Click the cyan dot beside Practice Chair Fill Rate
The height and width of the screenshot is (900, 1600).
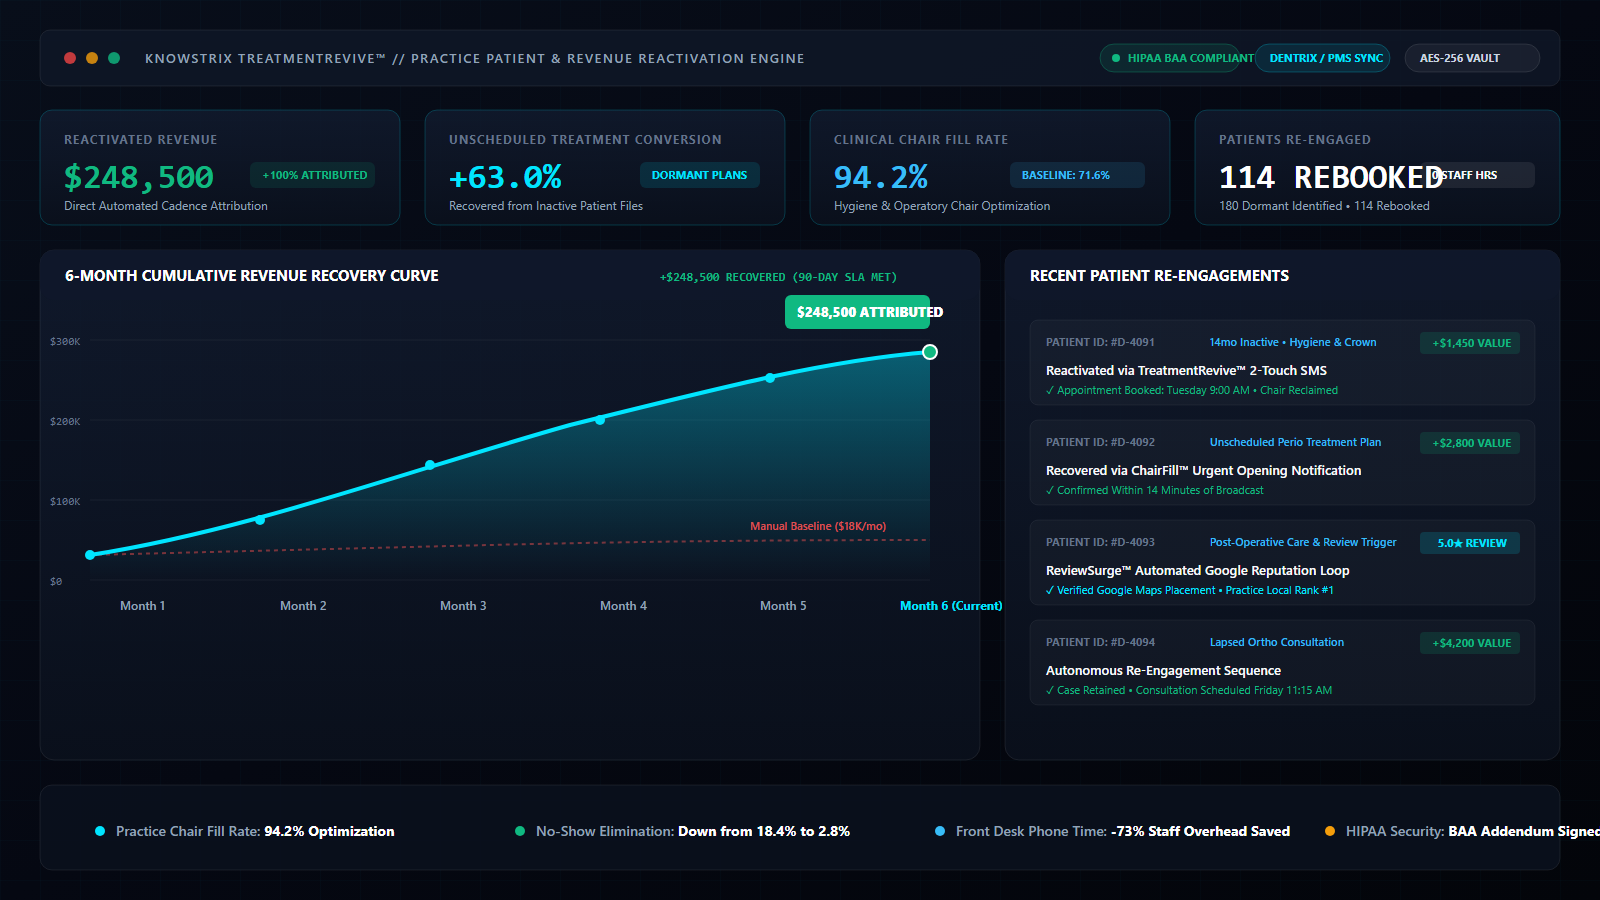coord(100,831)
